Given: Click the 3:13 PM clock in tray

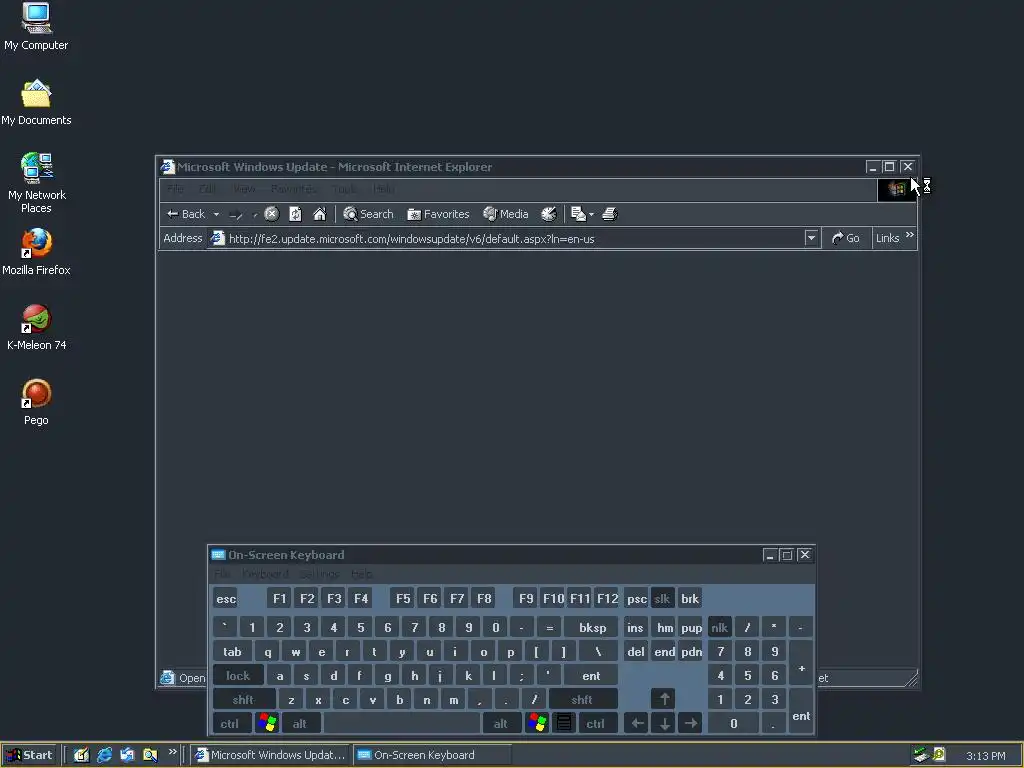Looking at the screenshot, I should (x=985, y=756).
